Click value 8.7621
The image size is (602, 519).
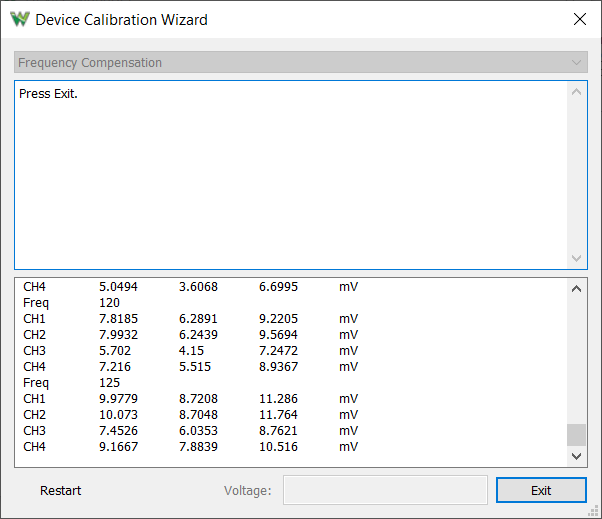[x=278, y=431]
